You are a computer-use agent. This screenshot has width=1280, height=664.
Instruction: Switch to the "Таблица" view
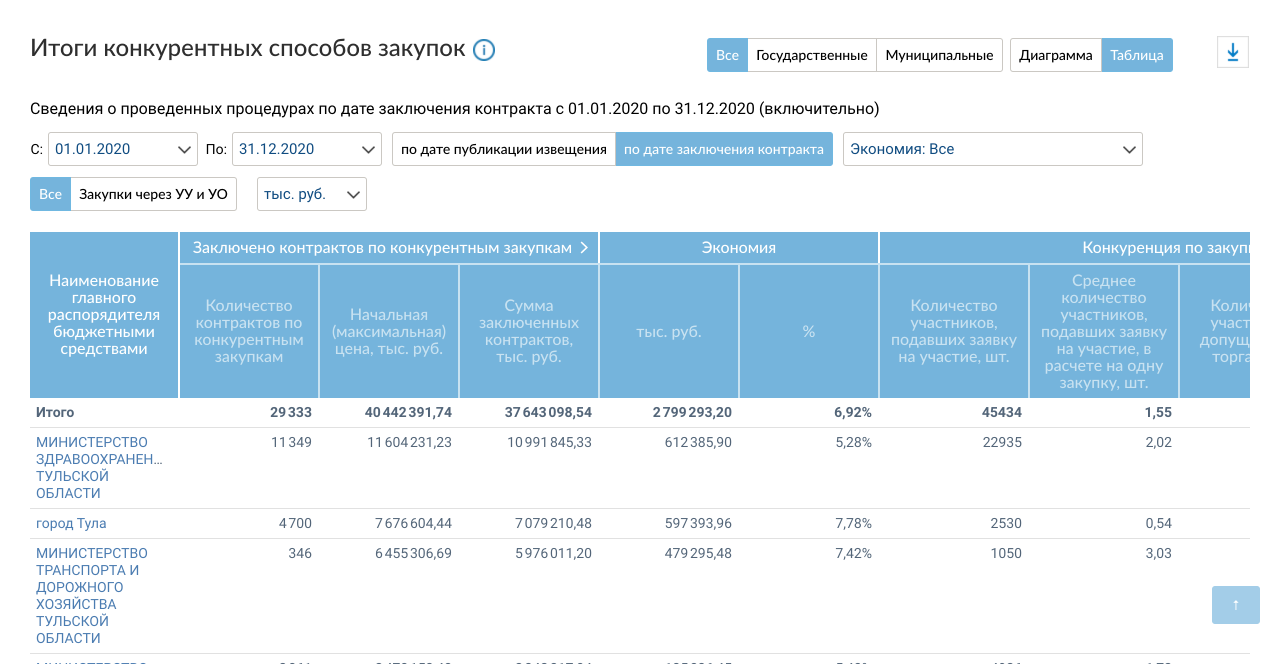pyautogui.click(x=1136, y=55)
